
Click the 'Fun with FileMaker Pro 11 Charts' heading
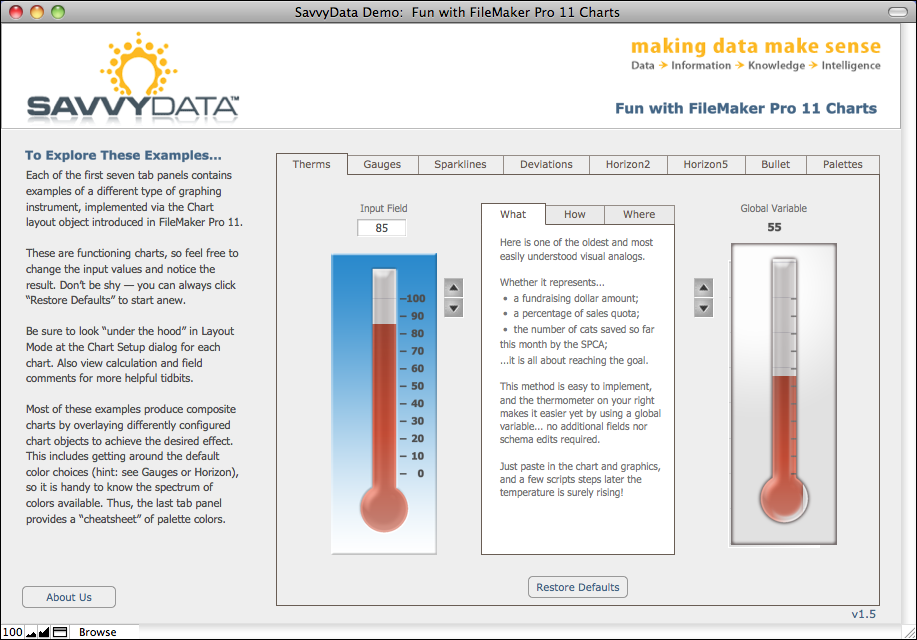tap(746, 108)
